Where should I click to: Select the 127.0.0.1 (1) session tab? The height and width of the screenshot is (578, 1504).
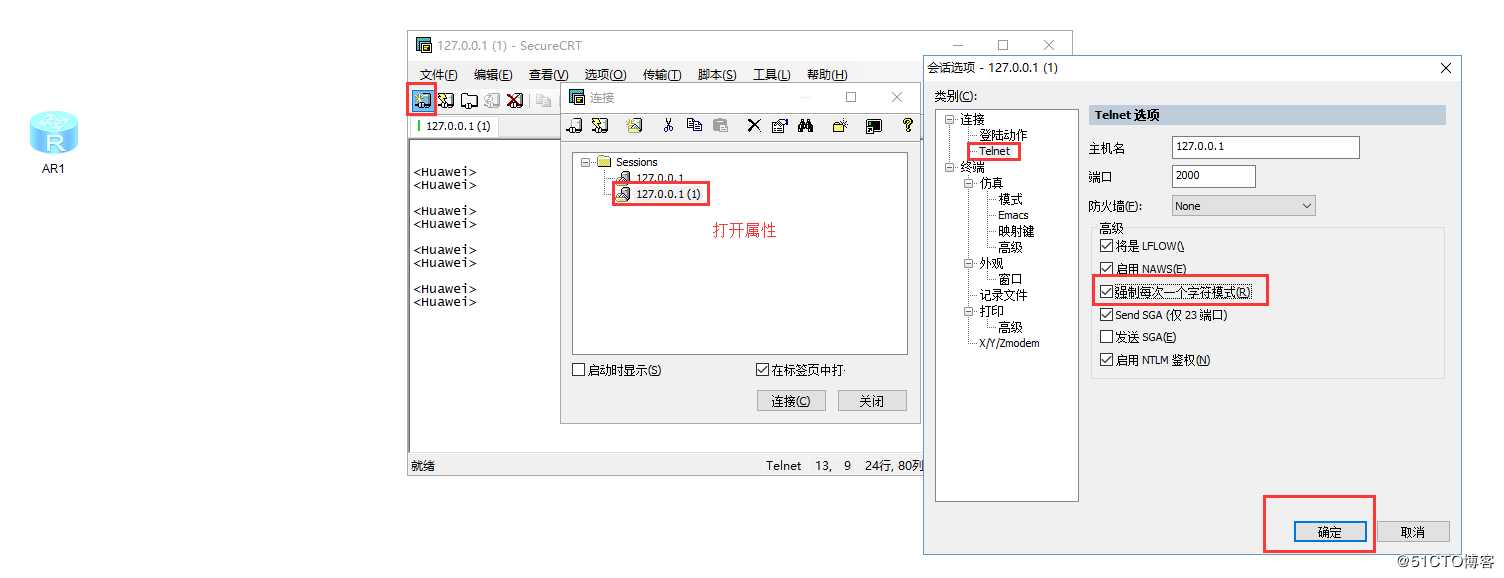[x=455, y=126]
